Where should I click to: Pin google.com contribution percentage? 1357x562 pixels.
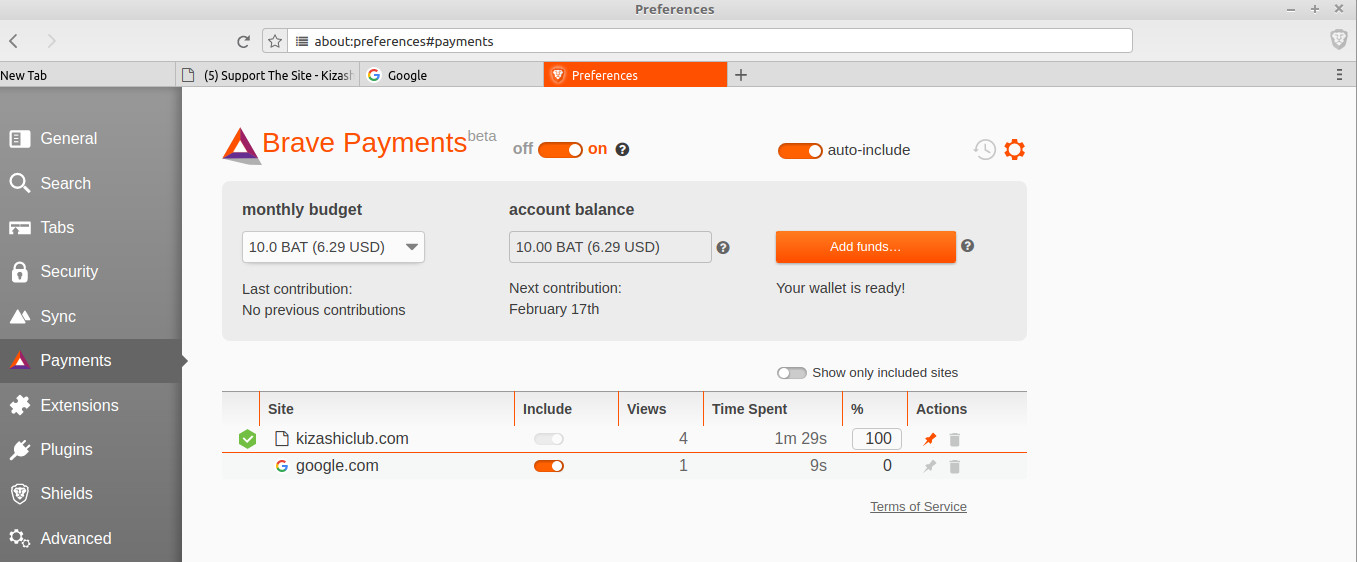point(930,466)
